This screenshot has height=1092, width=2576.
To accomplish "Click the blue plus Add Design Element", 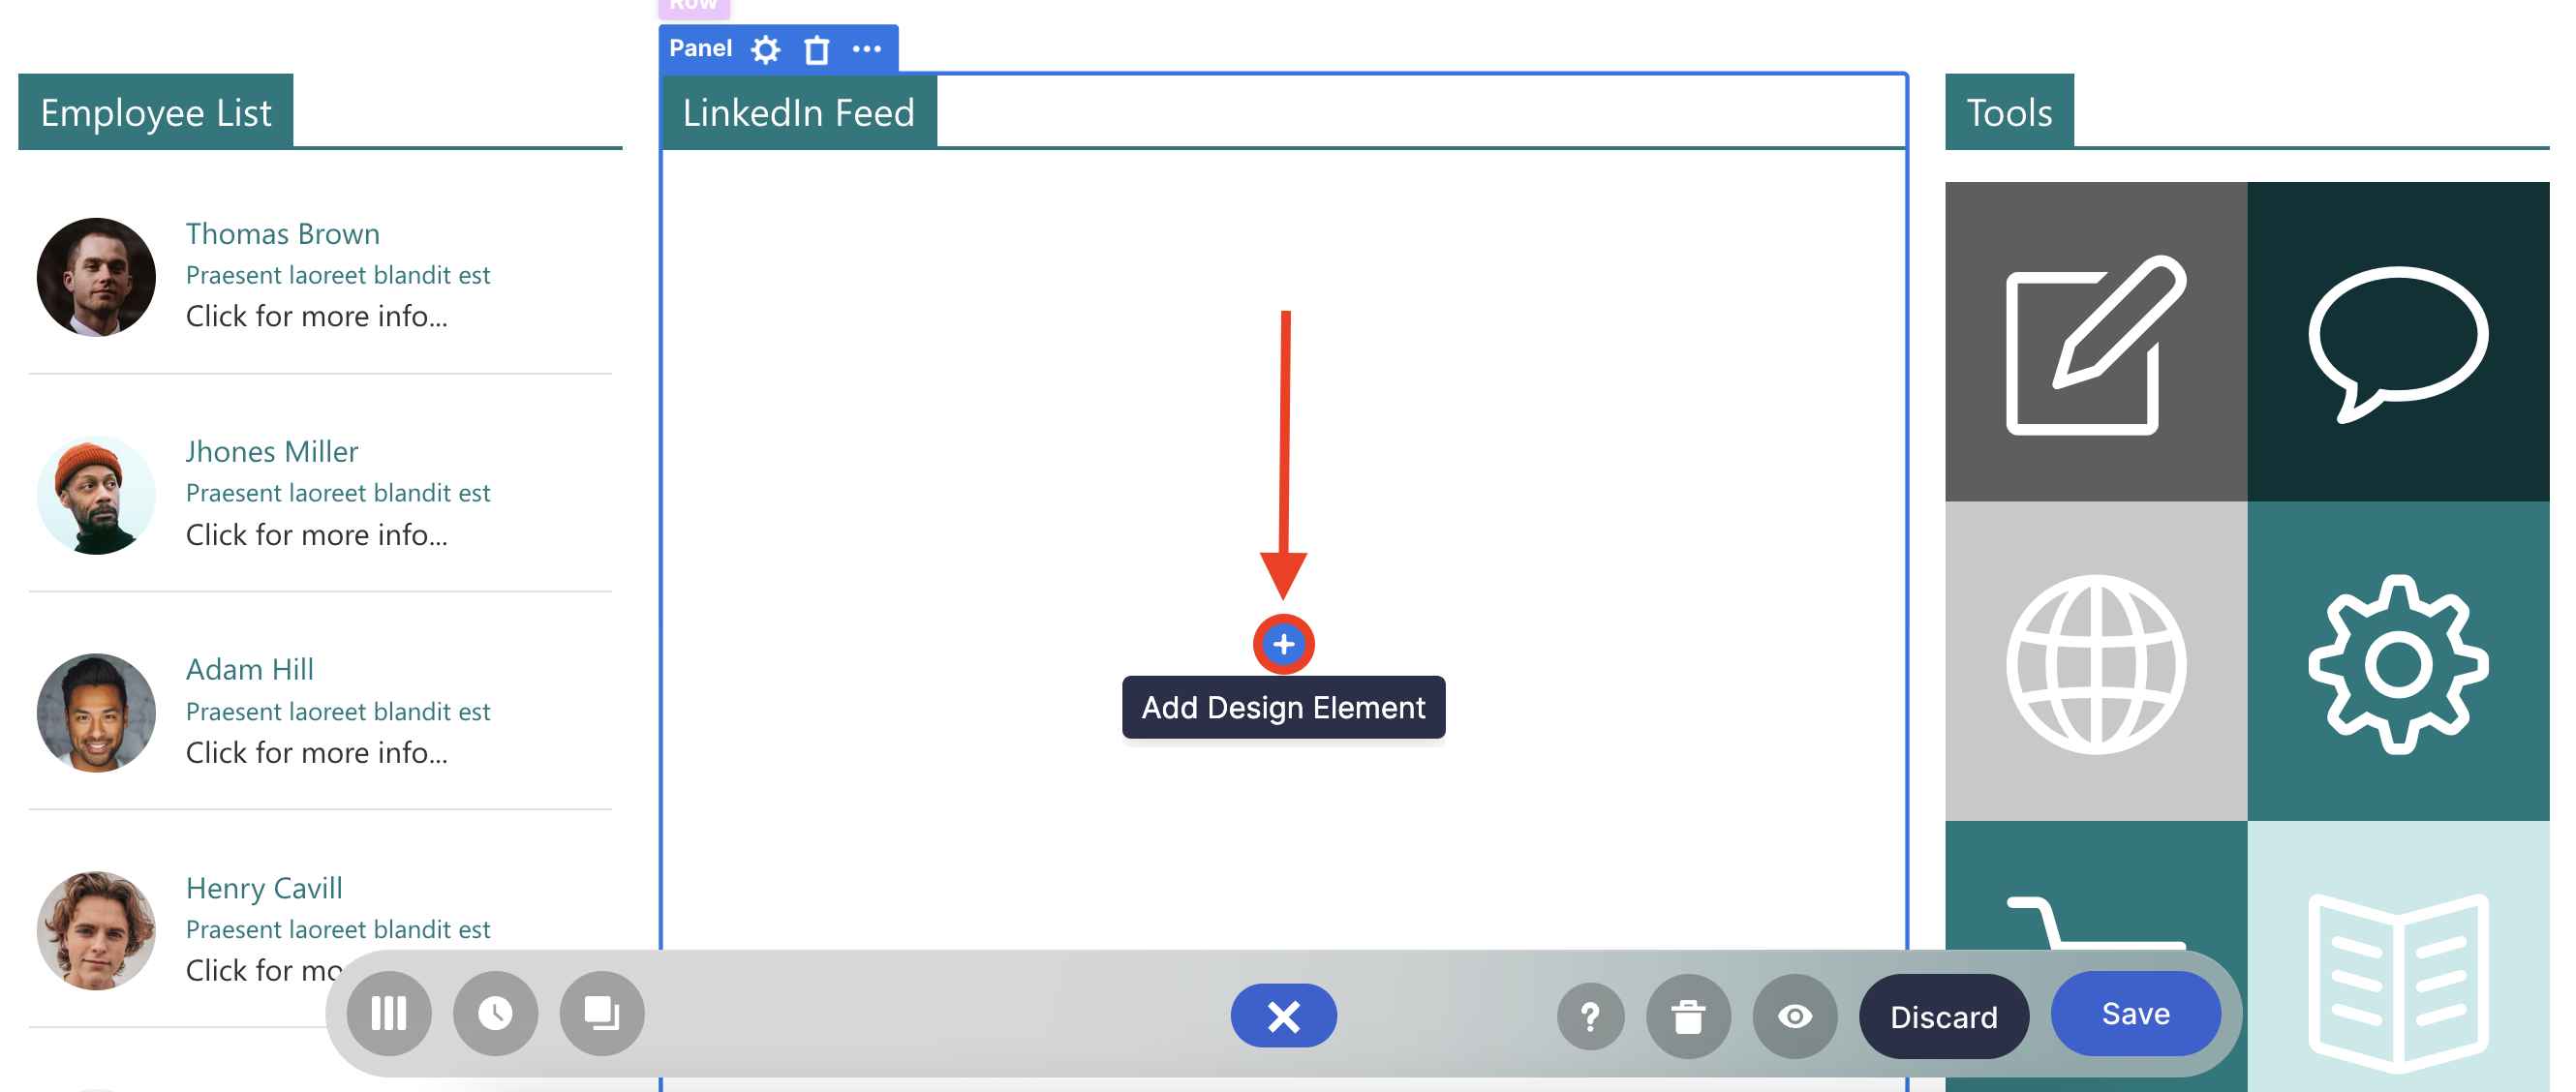I will pos(1283,644).
